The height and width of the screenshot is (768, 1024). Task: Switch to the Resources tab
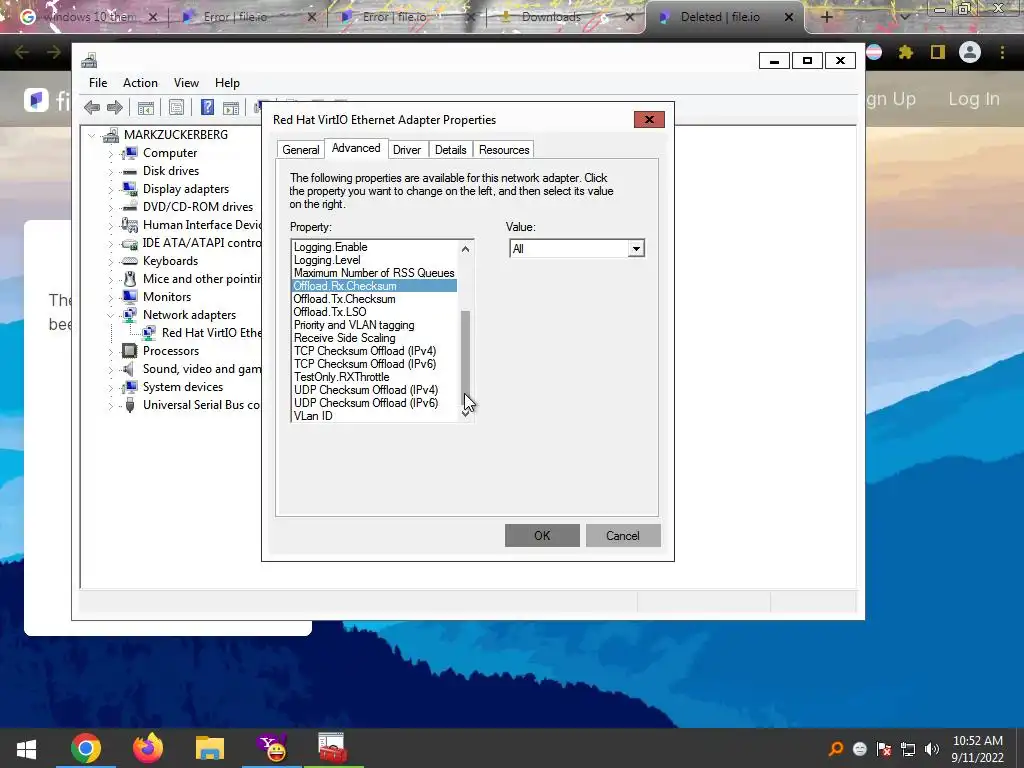(x=504, y=150)
